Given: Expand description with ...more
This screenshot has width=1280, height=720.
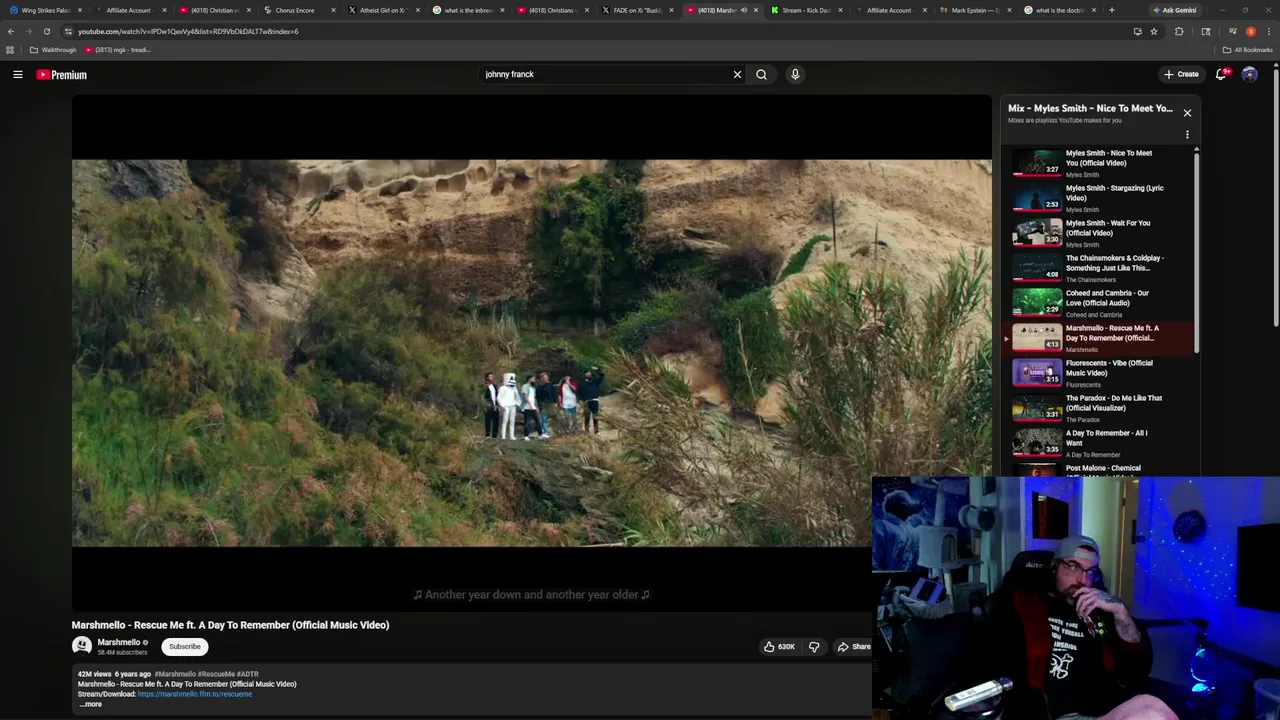Looking at the screenshot, I should click(91, 704).
